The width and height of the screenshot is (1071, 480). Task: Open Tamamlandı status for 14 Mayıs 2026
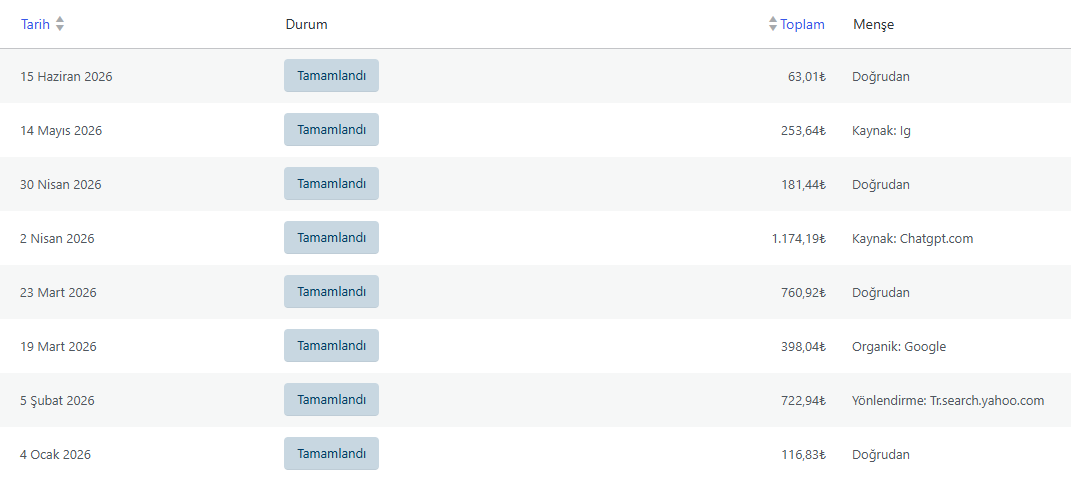[x=331, y=130]
